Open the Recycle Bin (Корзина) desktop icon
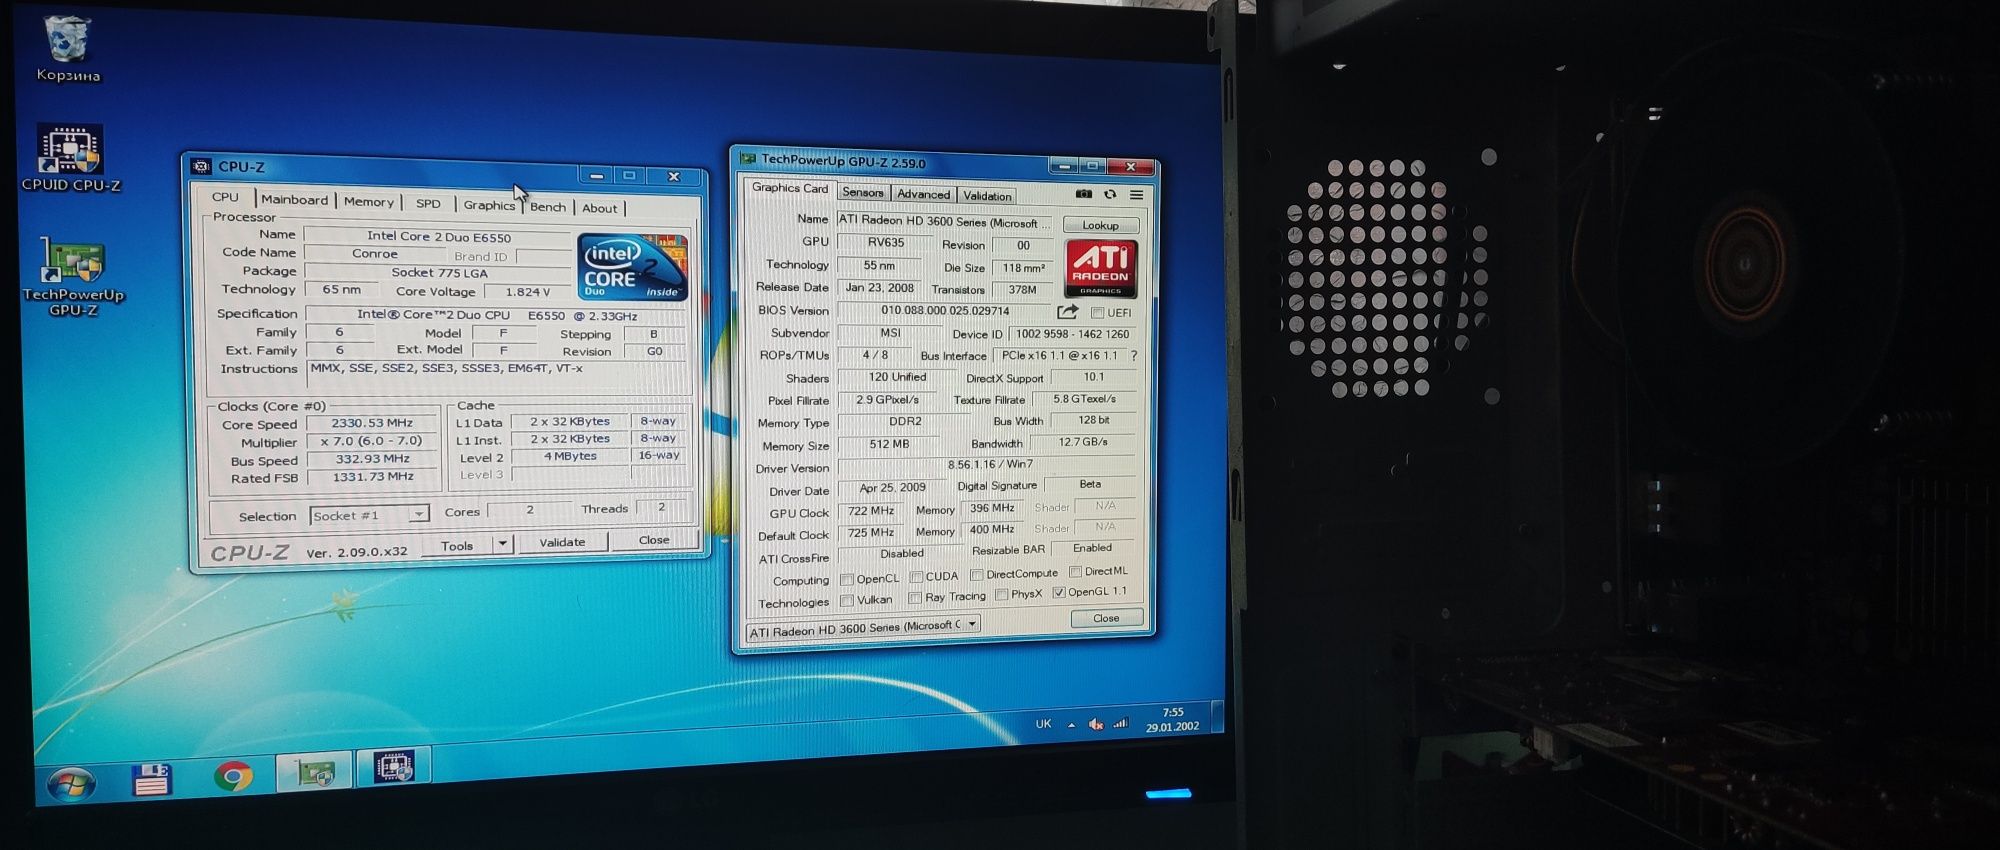This screenshot has height=850, width=2000. (x=68, y=49)
